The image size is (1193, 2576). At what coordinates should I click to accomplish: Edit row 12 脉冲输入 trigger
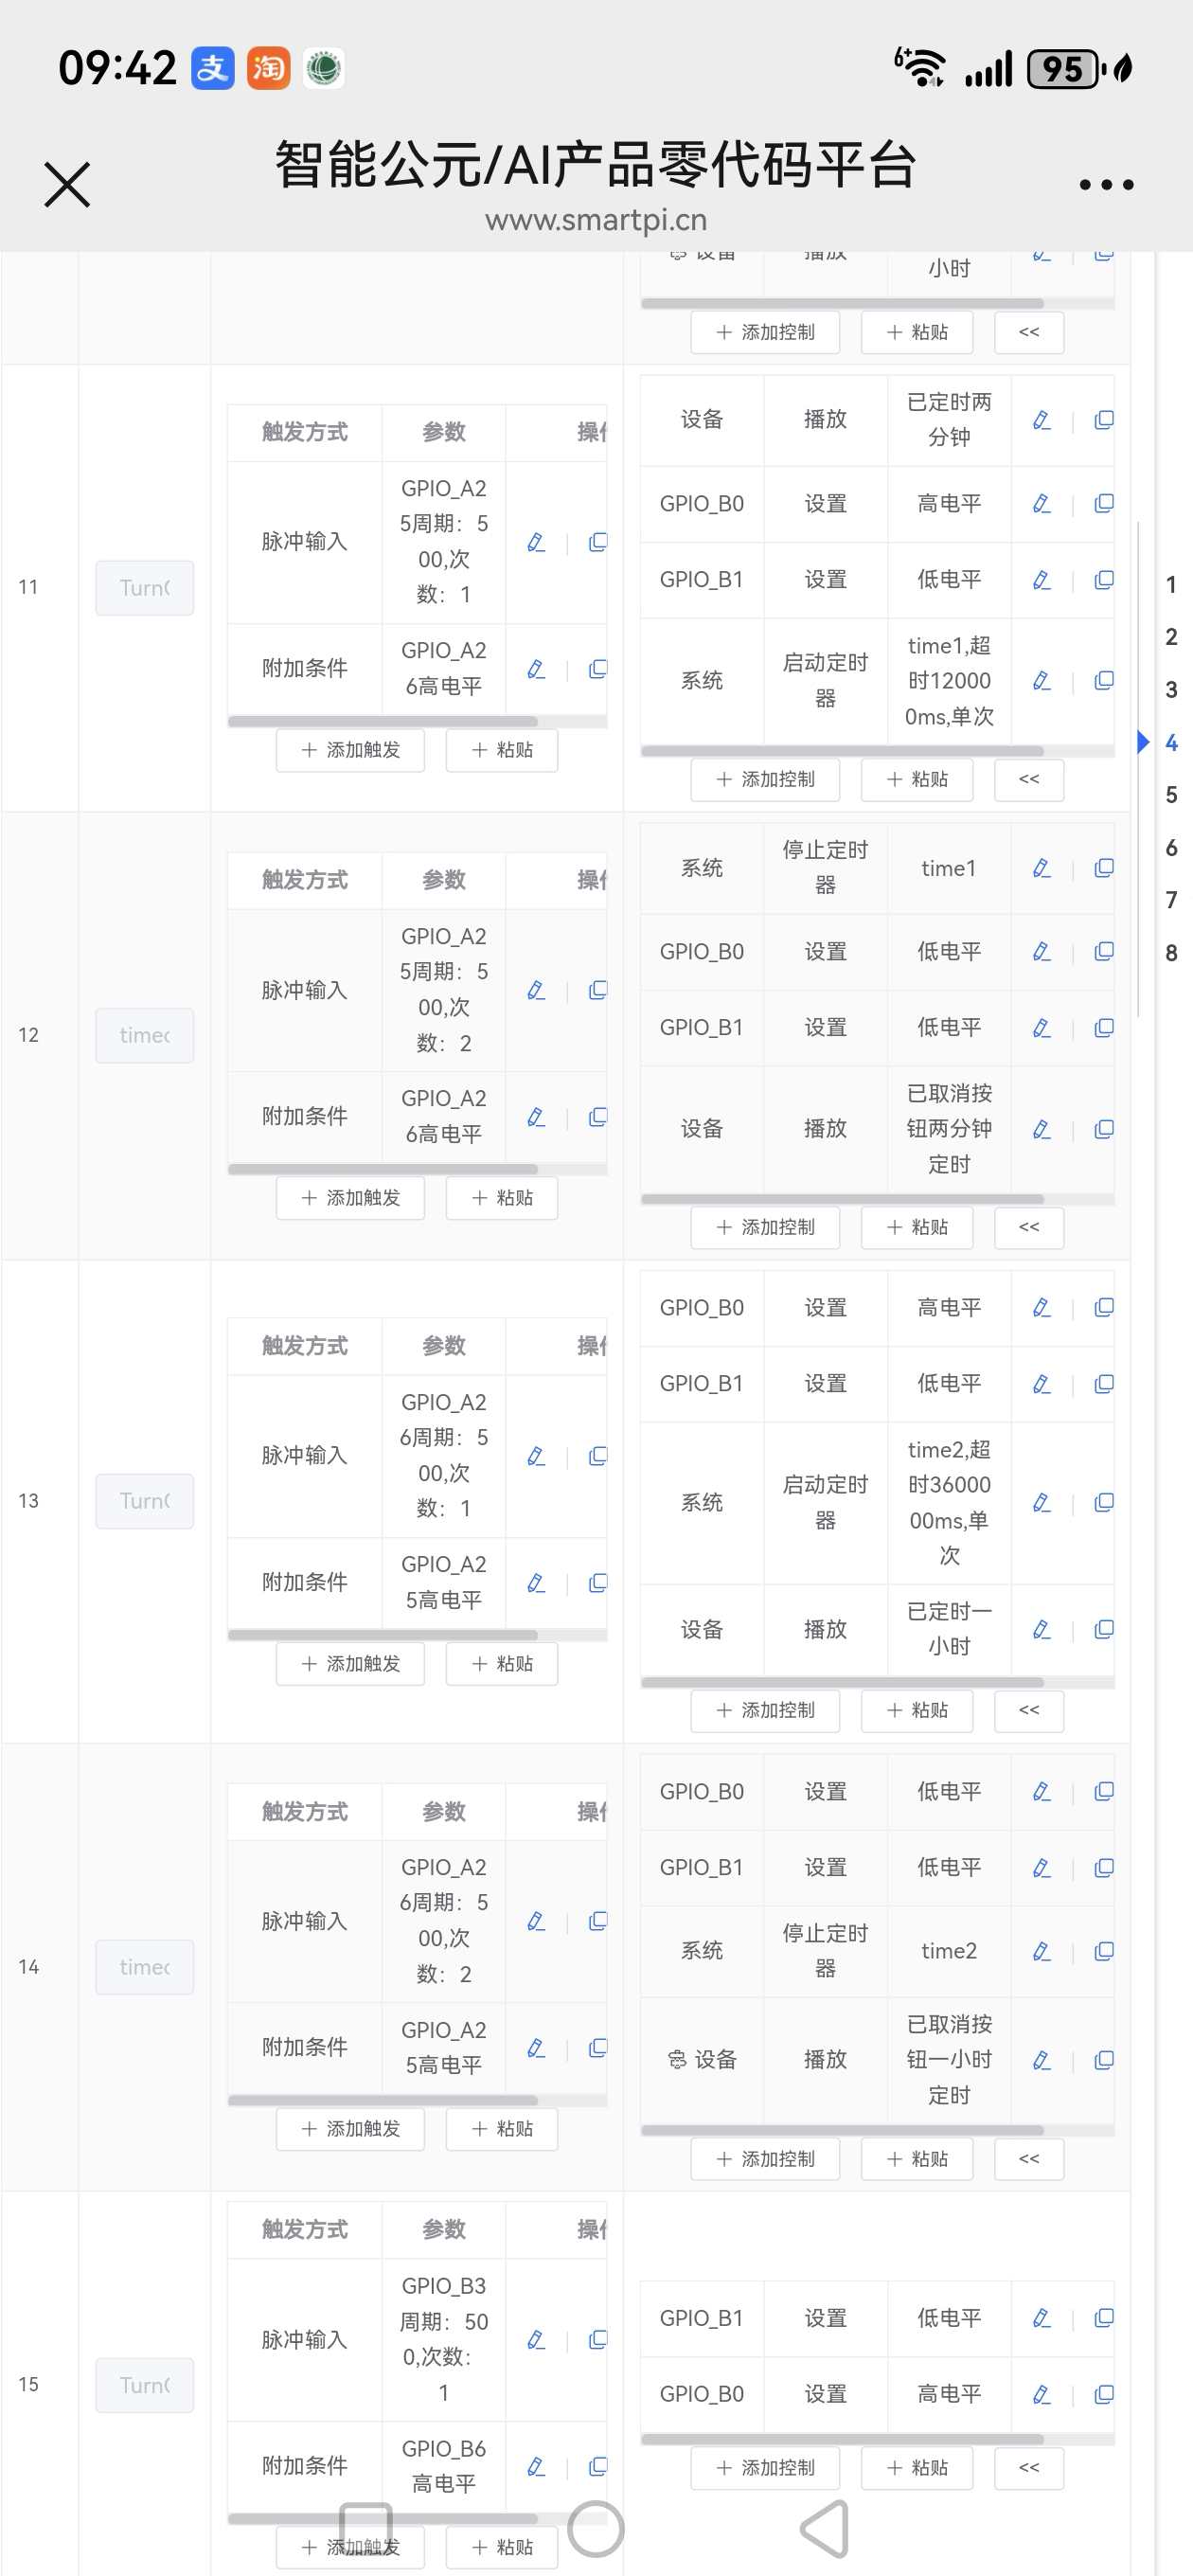[536, 990]
